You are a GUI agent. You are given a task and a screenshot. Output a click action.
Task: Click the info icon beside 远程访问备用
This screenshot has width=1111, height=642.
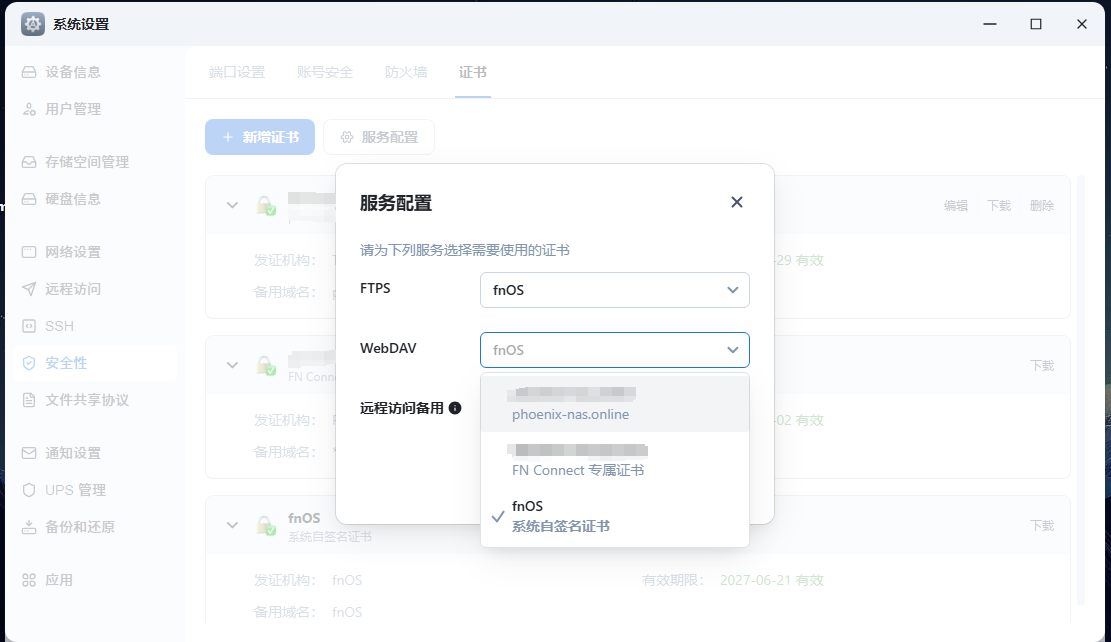click(x=455, y=408)
